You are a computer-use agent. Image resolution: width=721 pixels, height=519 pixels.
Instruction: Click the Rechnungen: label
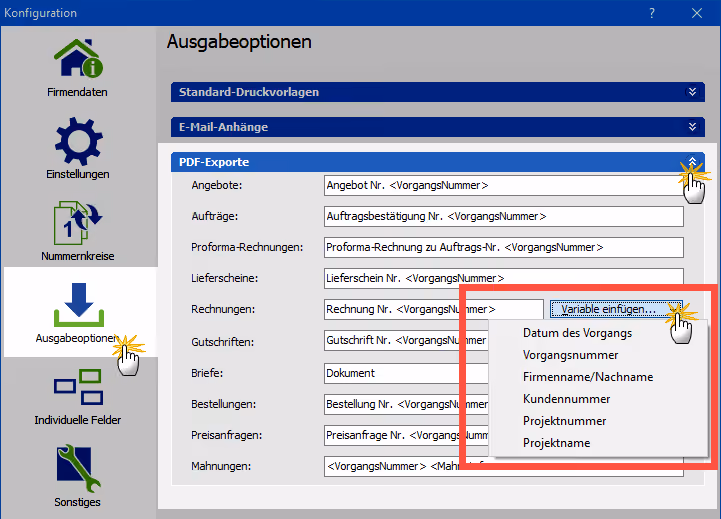click(x=223, y=309)
